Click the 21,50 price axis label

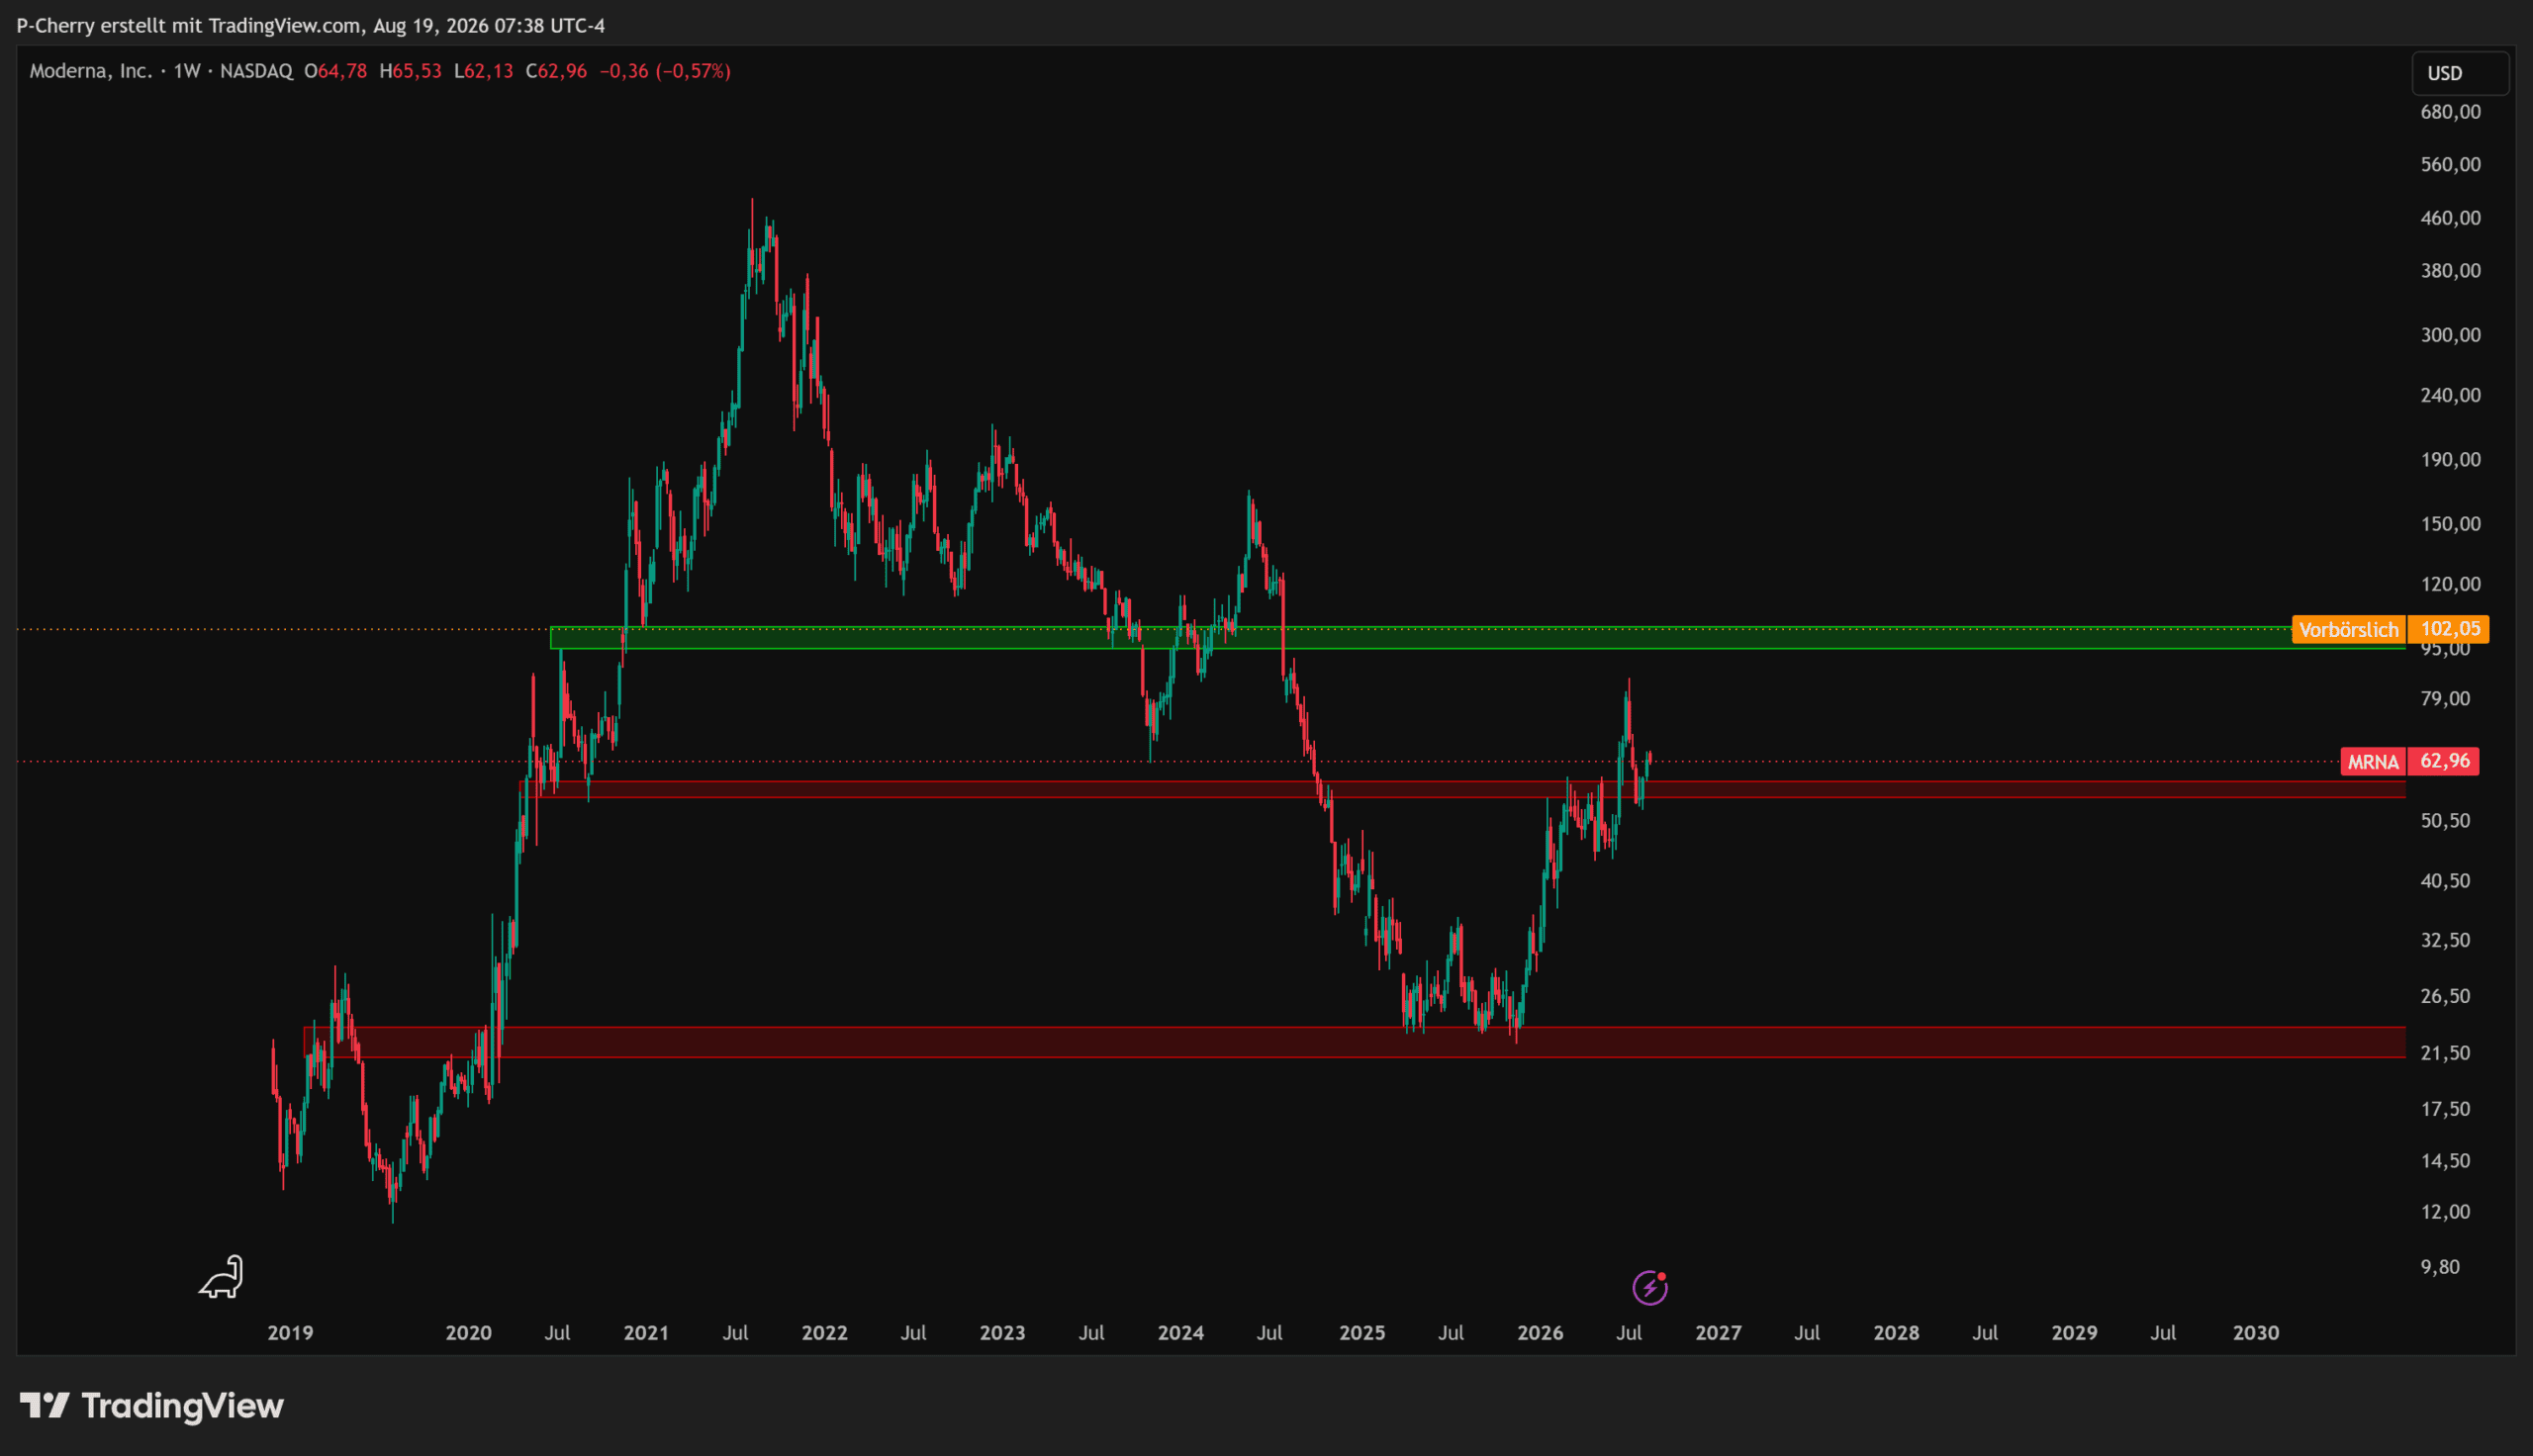[x=2446, y=1053]
